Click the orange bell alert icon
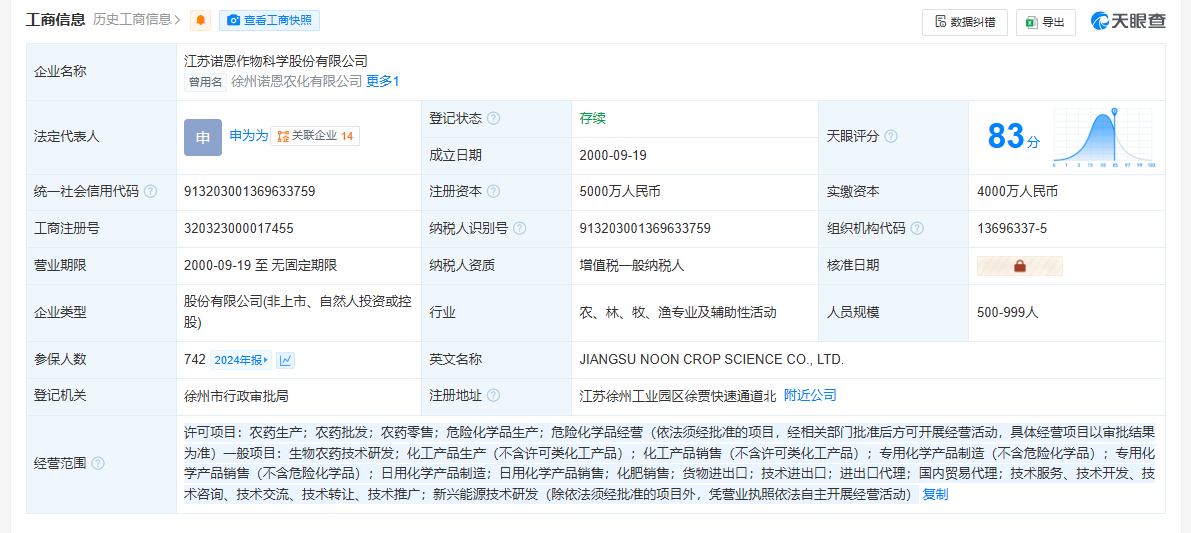Viewport: 1191px width, 533px height. (201, 20)
